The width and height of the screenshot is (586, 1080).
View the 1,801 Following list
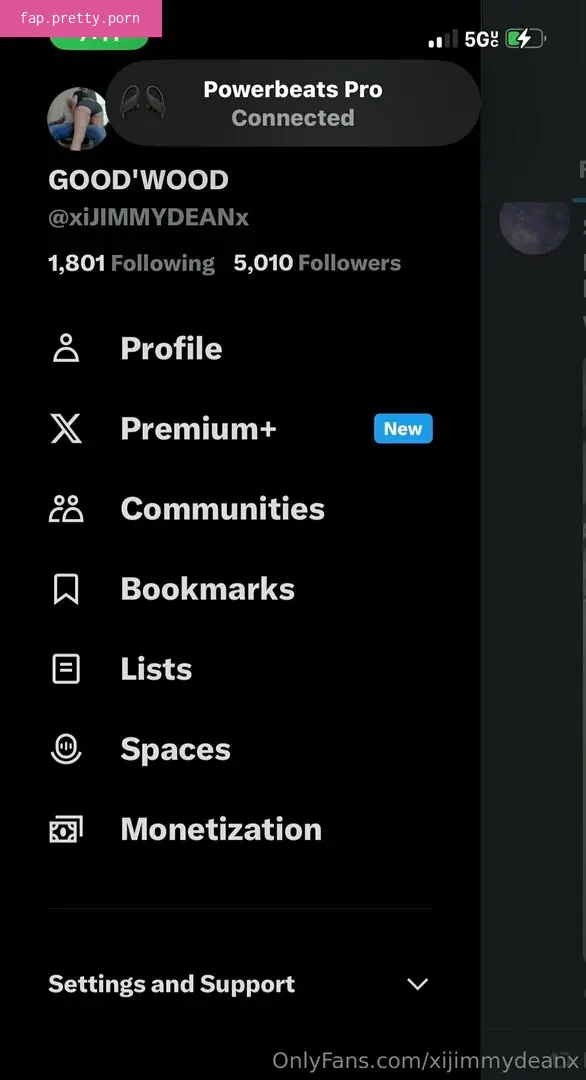[x=132, y=263]
